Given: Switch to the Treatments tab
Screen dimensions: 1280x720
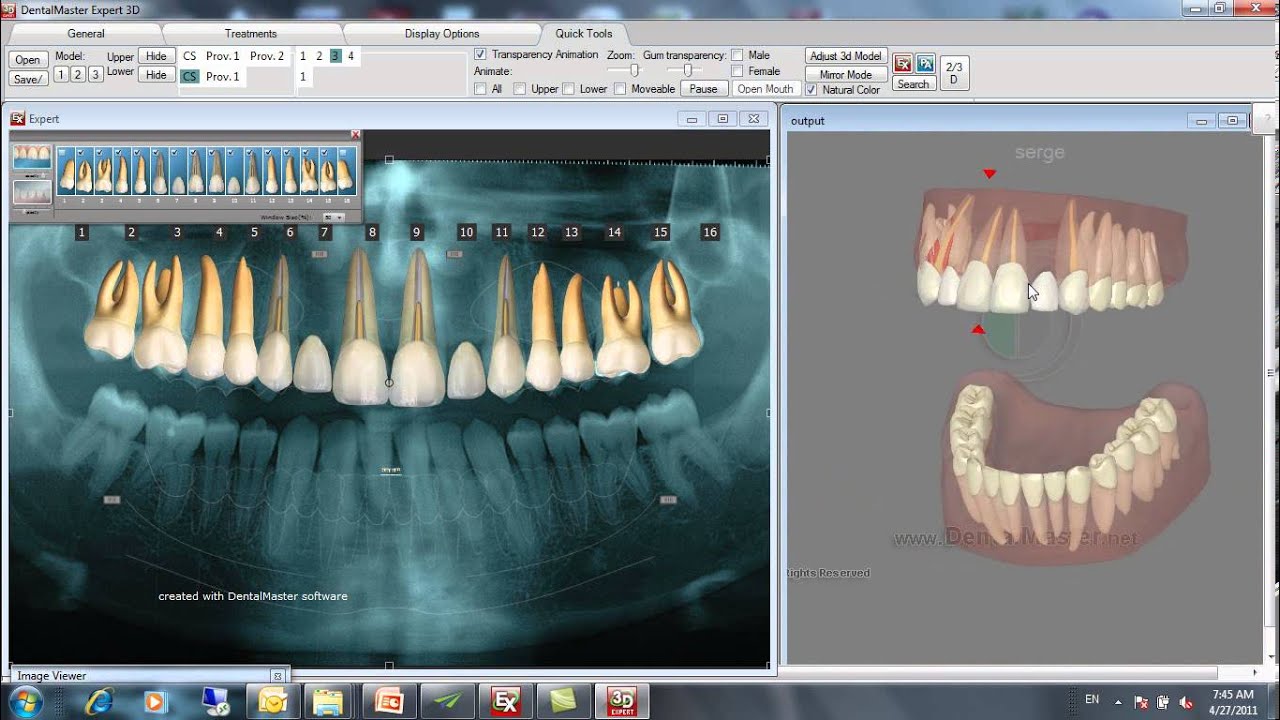Looking at the screenshot, I should [251, 33].
